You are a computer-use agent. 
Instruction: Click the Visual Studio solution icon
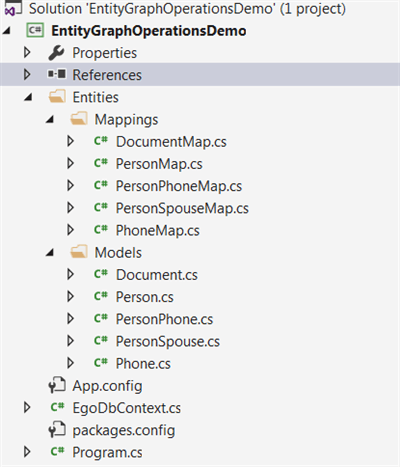tap(13, 8)
